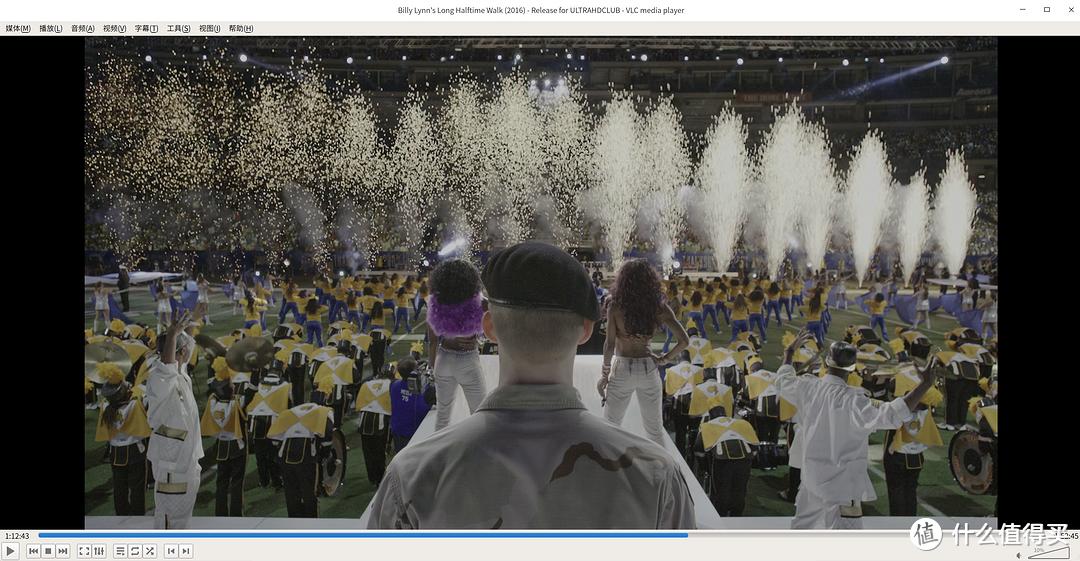The width and height of the screenshot is (1080, 561).
Task: Toggle fullscreen video mode
Action: click(x=84, y=551)
